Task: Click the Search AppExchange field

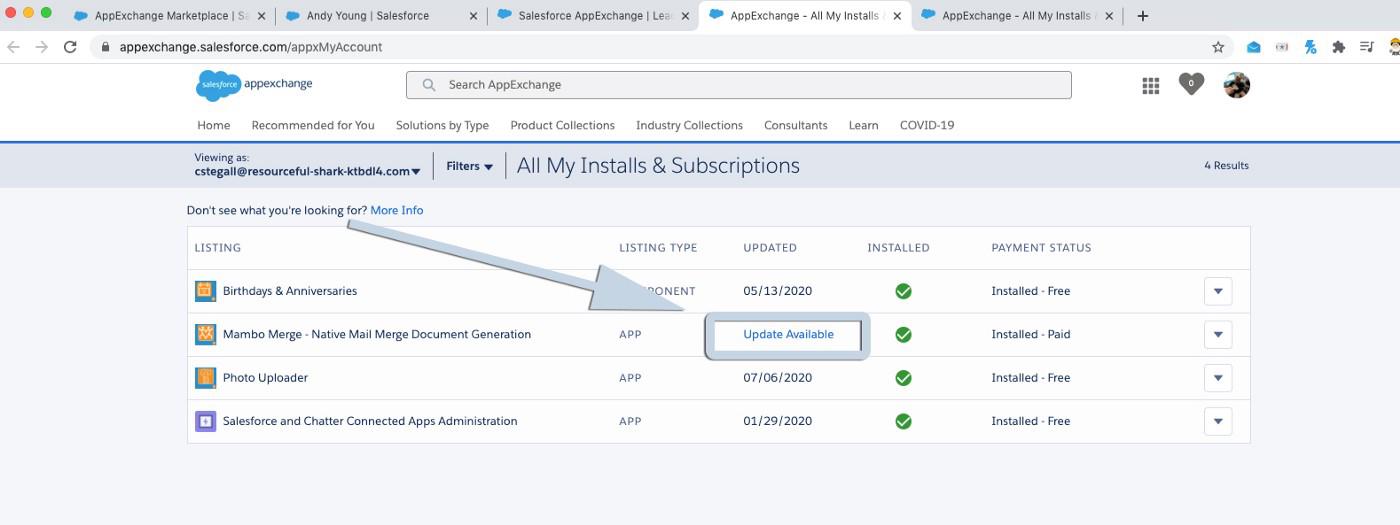Action: 738,85
